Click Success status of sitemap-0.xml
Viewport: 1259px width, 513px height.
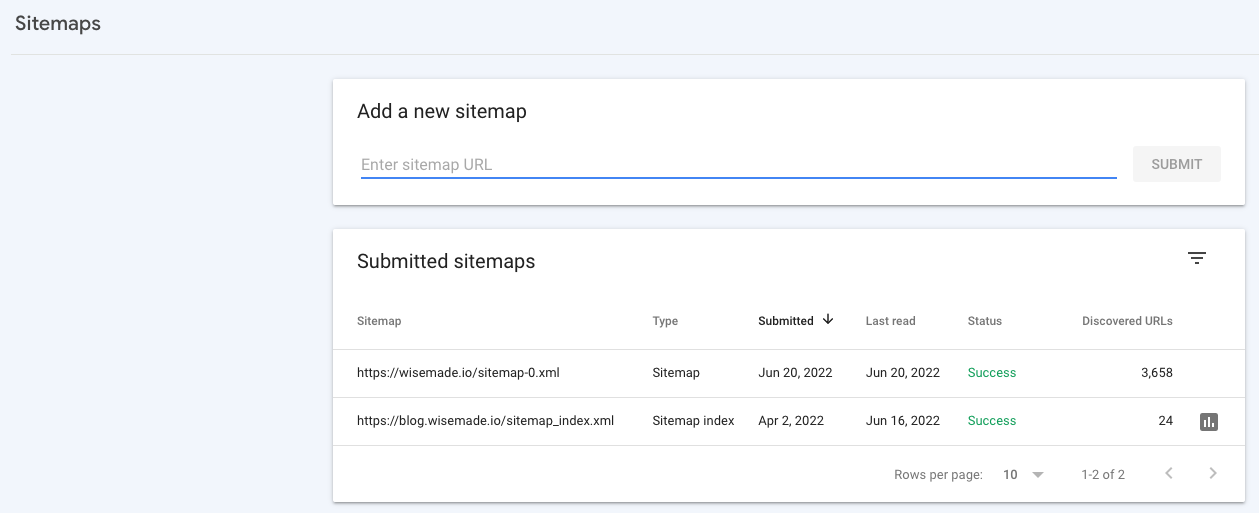pos(992,373)
